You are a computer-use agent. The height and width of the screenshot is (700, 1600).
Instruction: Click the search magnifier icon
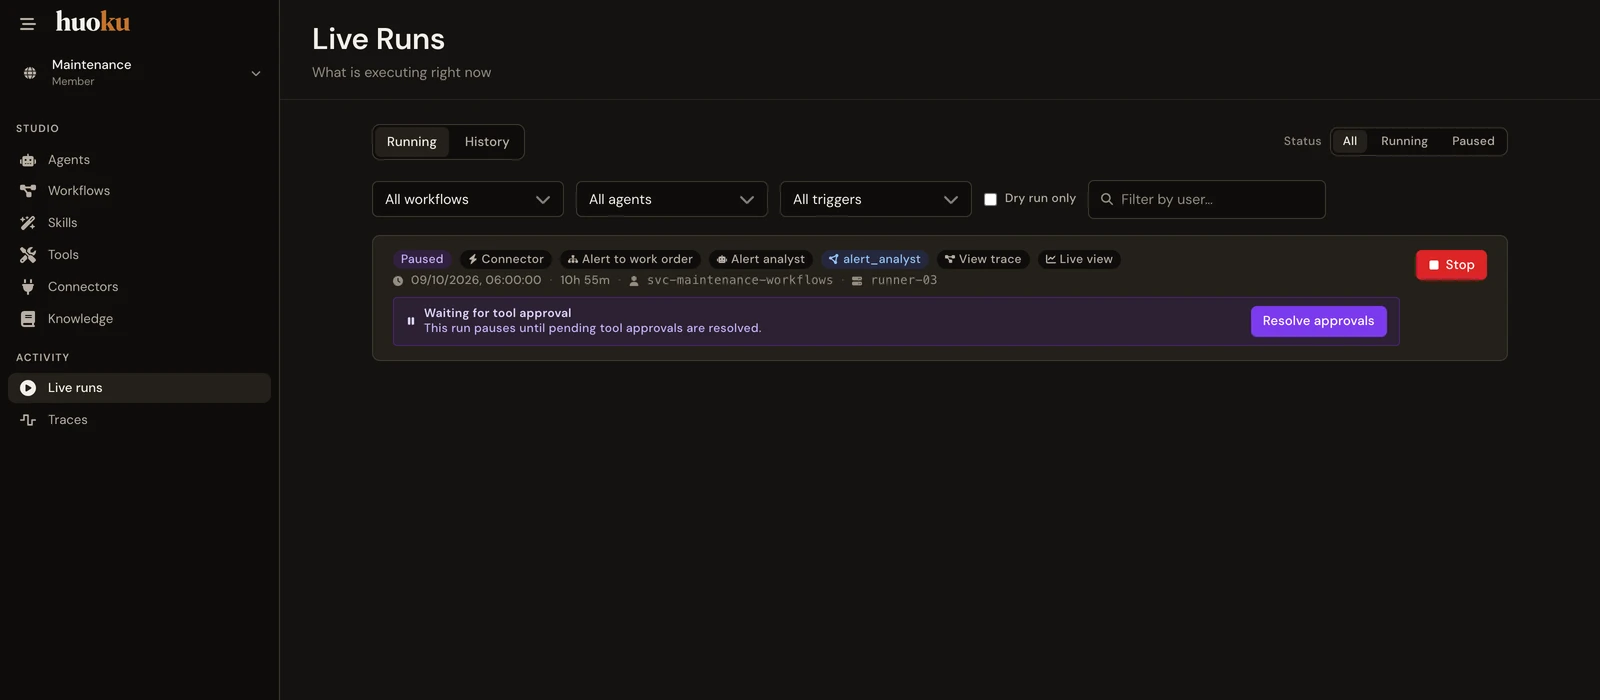[1107, 199]
